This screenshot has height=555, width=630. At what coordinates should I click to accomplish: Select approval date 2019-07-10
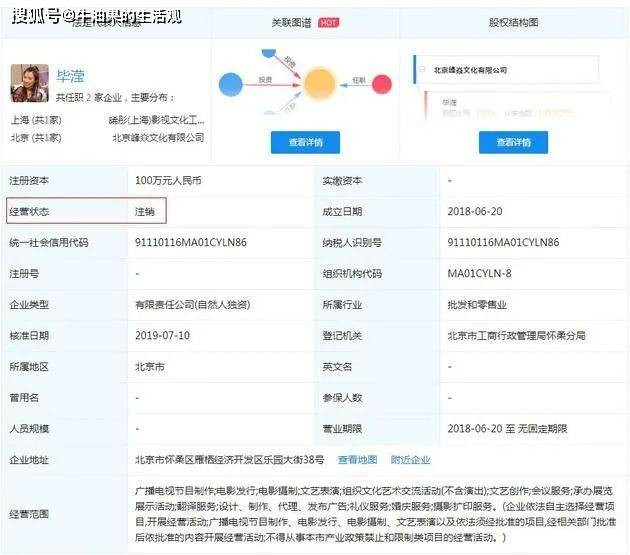pos(162,336)
